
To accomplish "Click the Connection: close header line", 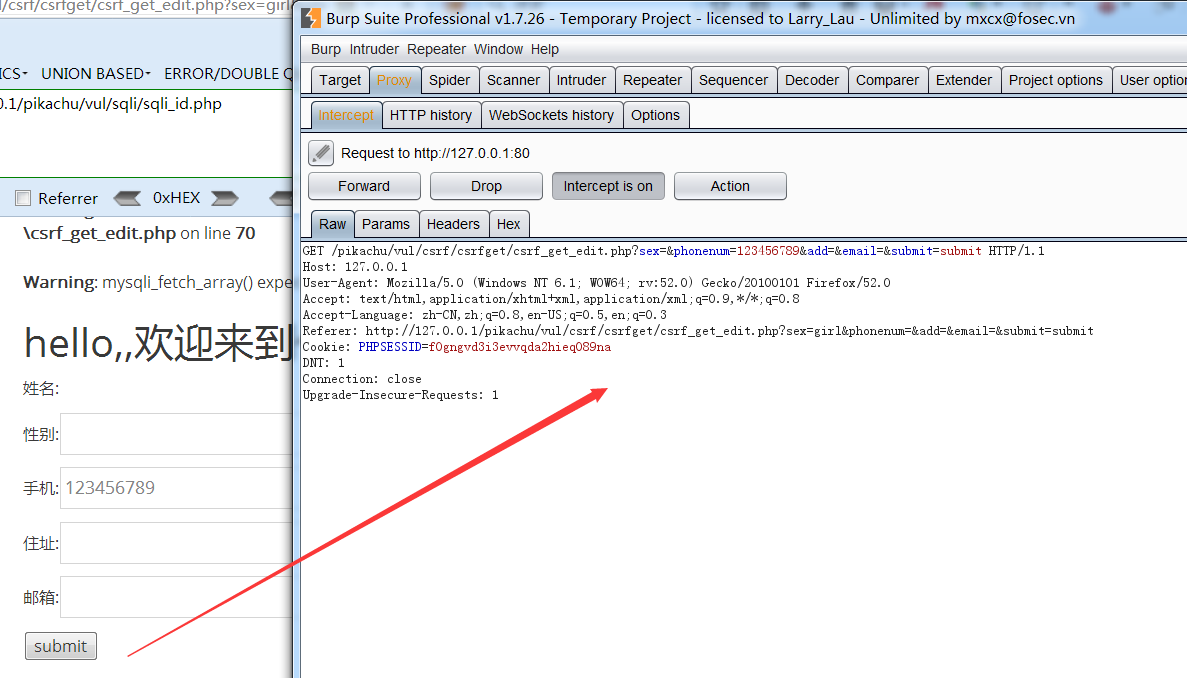I will pyautogui.click(x=362, y=379).
